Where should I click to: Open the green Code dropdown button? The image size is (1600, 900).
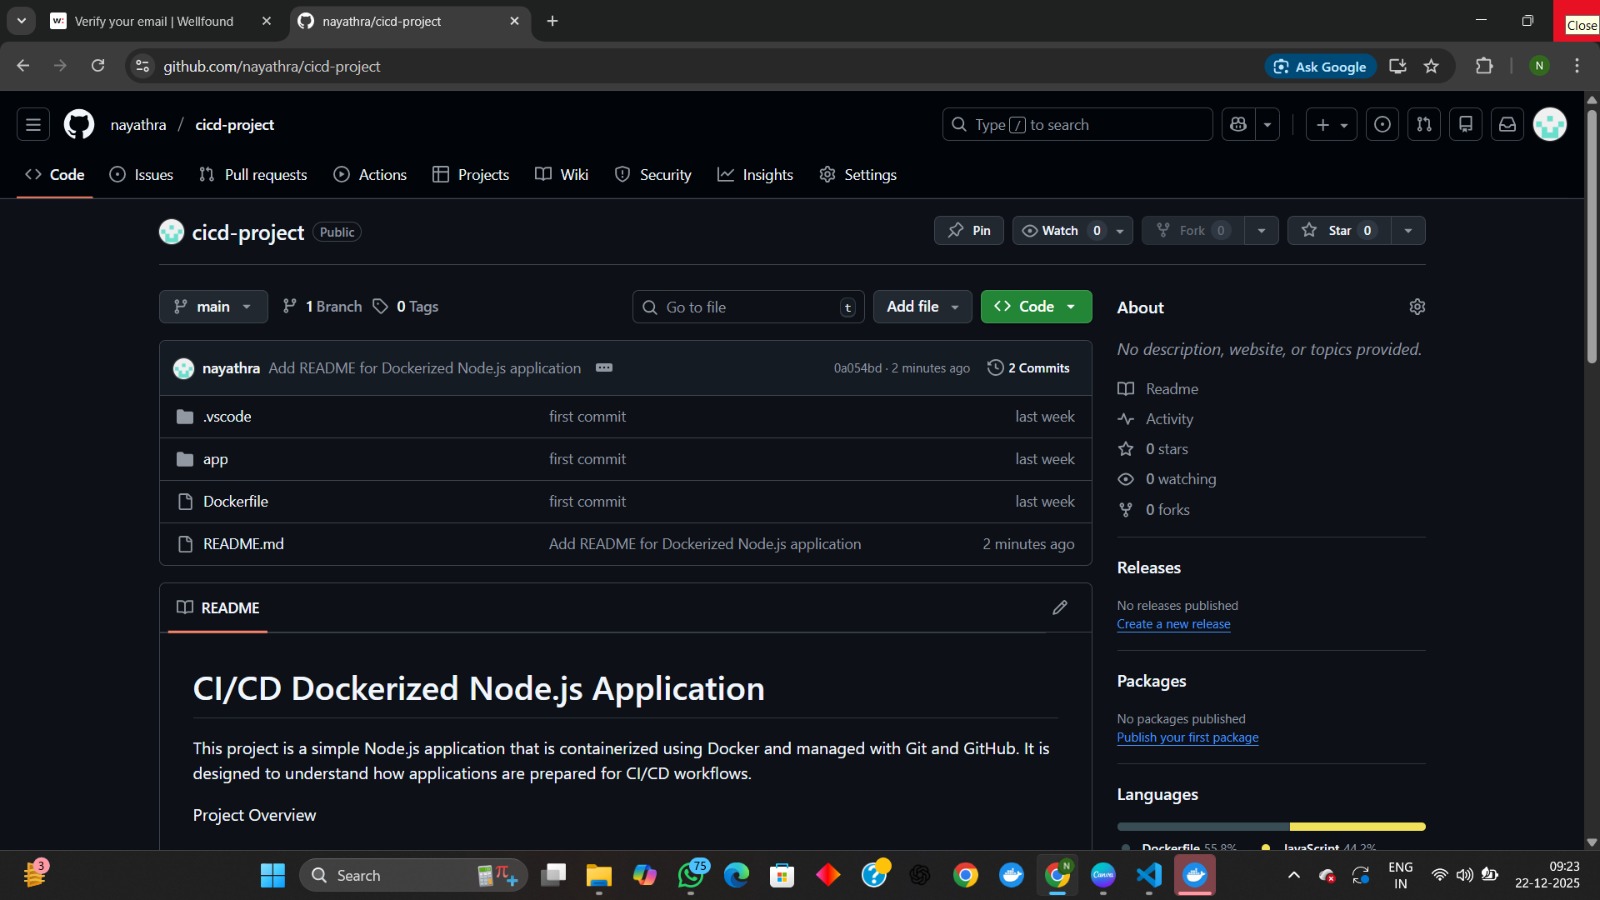pos(1036,307)
